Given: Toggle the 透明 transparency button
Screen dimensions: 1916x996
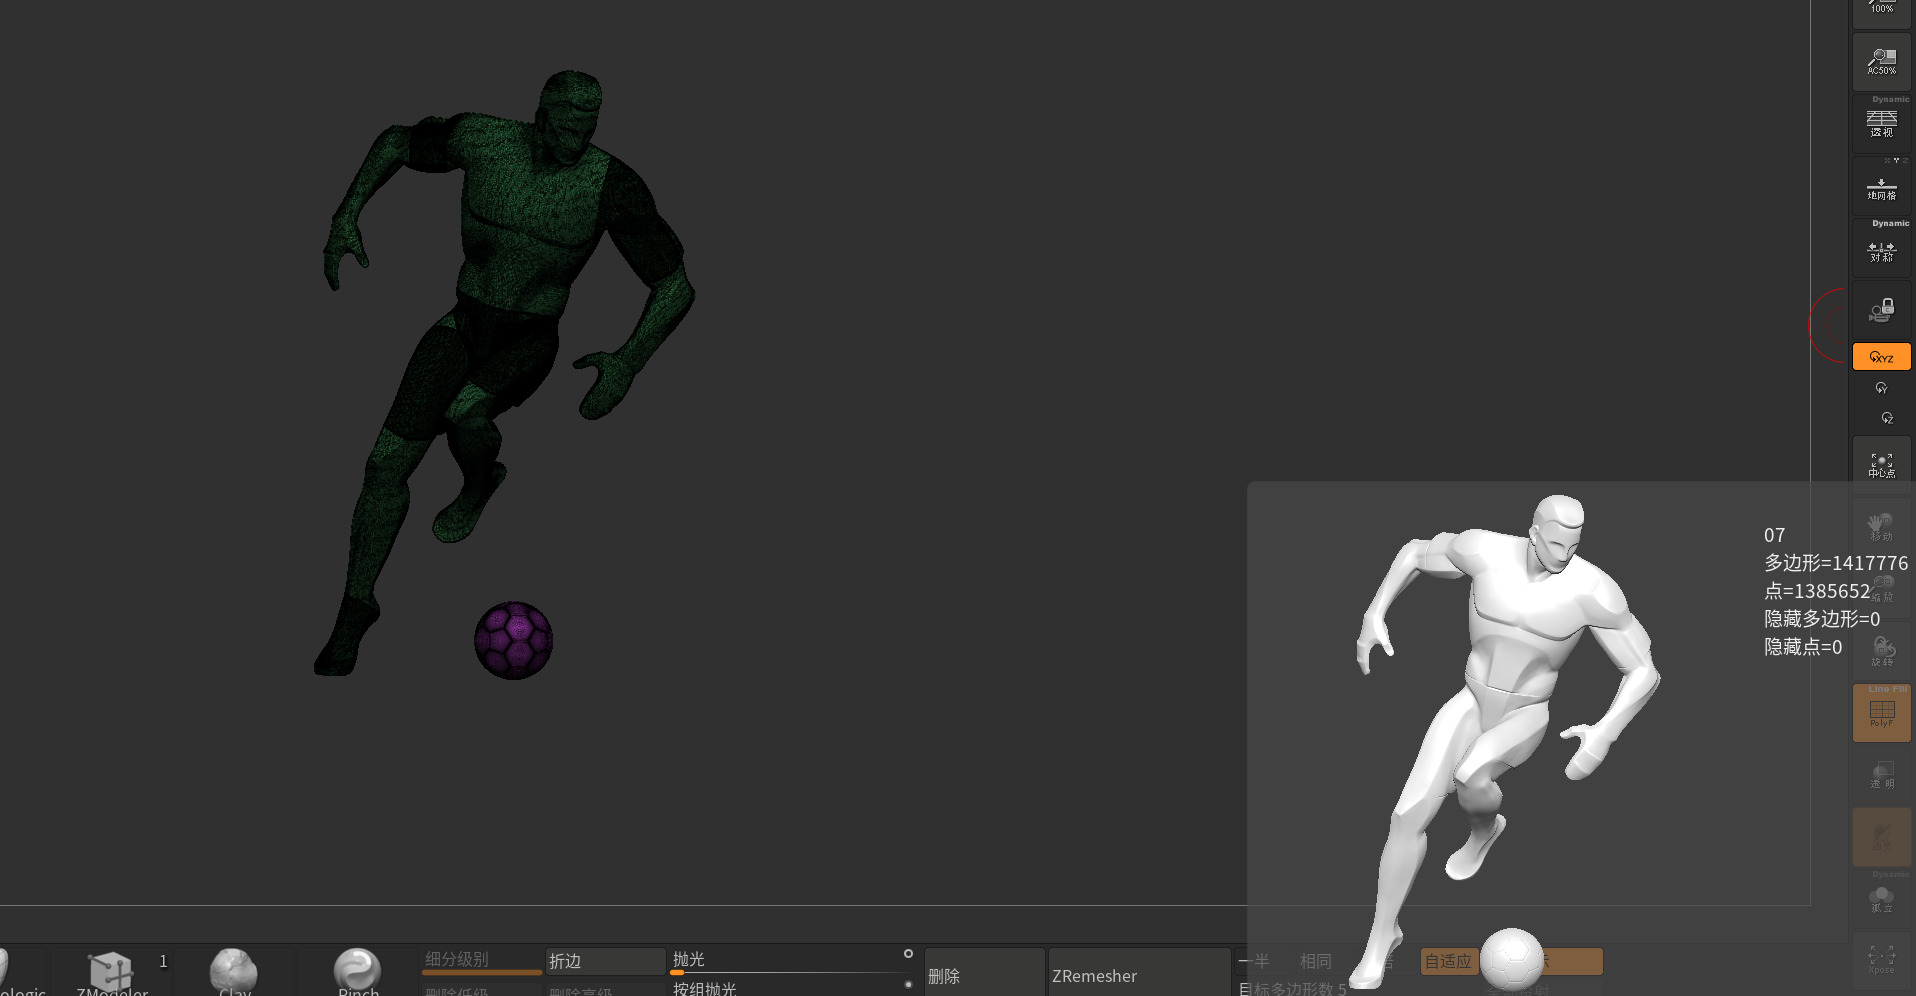Looking at the screenshot, I should pyautogui.click(x=1882, y=775).
